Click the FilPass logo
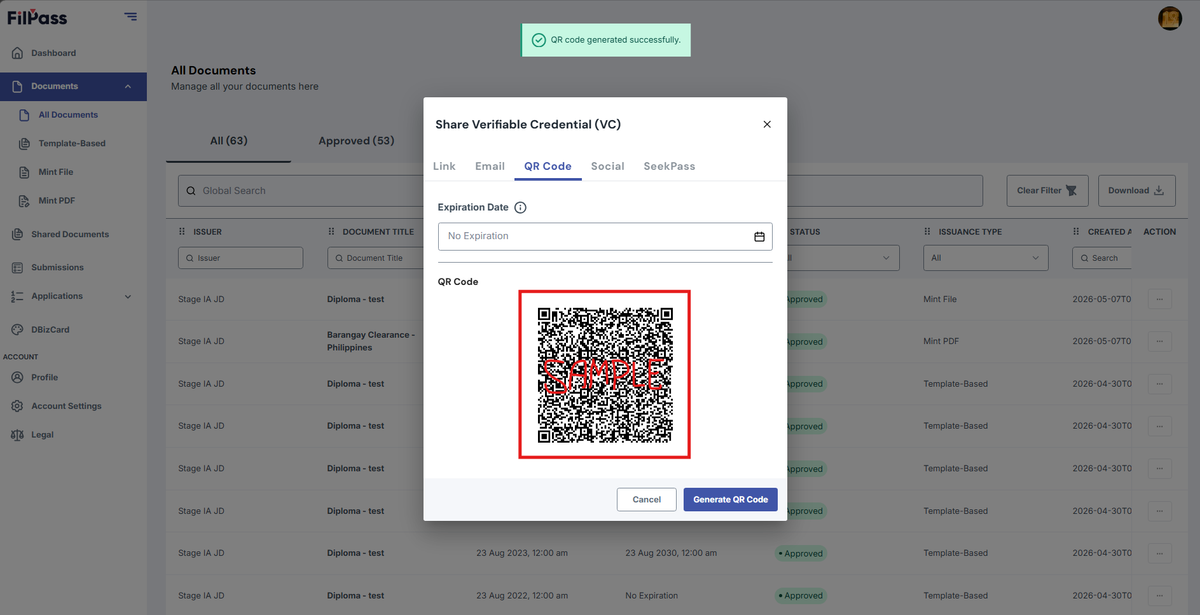 coord(36,16)
